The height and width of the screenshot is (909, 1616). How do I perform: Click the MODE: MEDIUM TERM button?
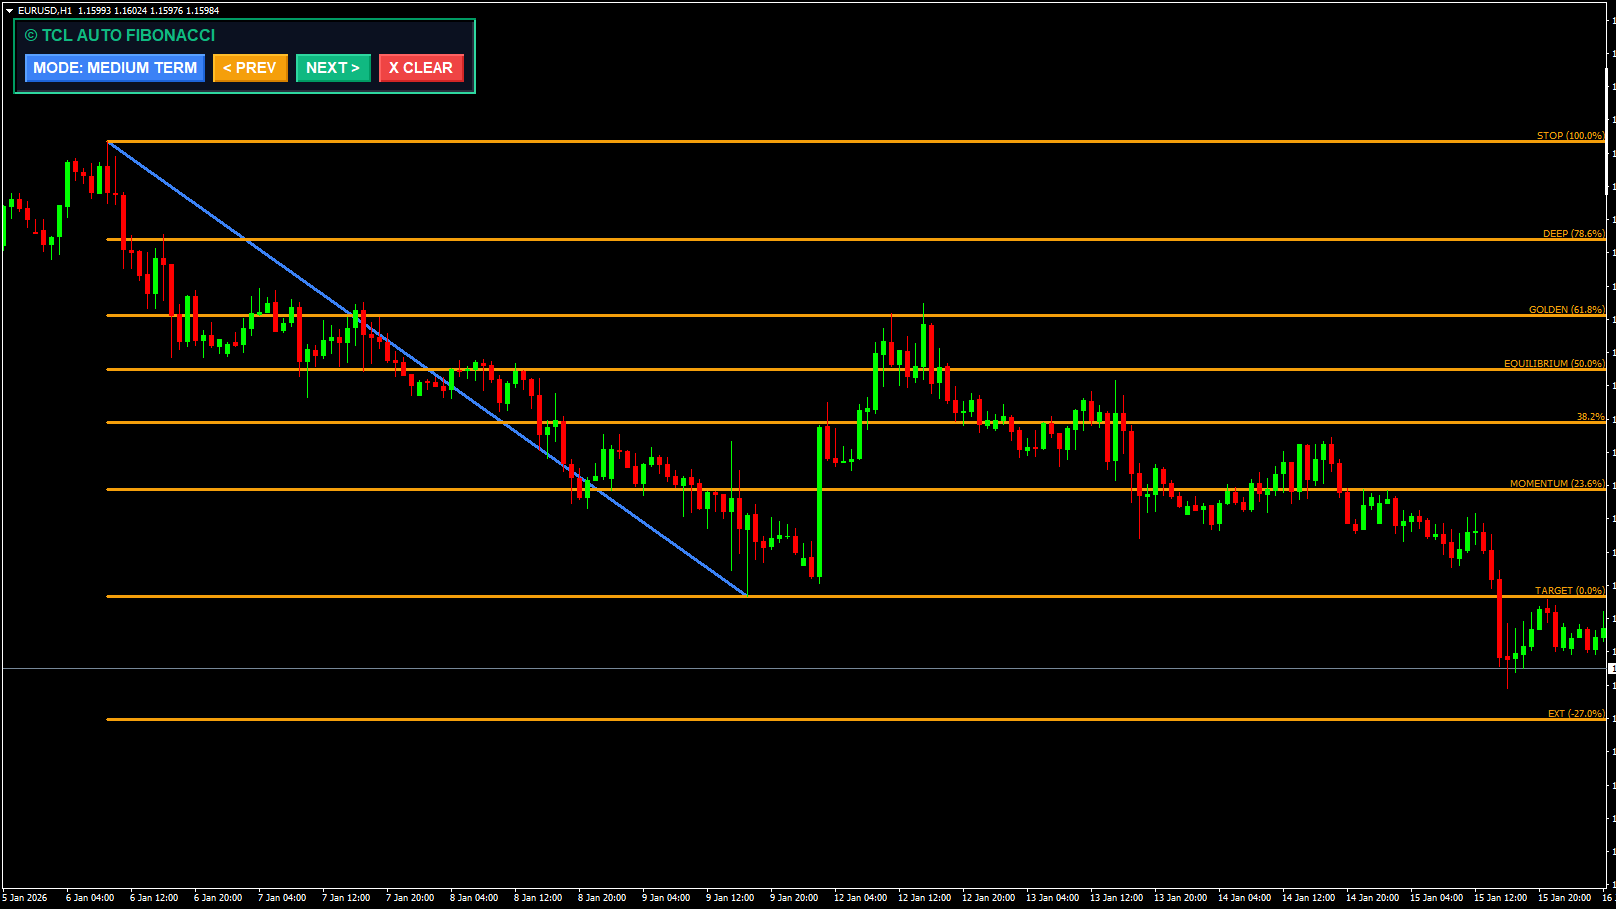(115, 68)
